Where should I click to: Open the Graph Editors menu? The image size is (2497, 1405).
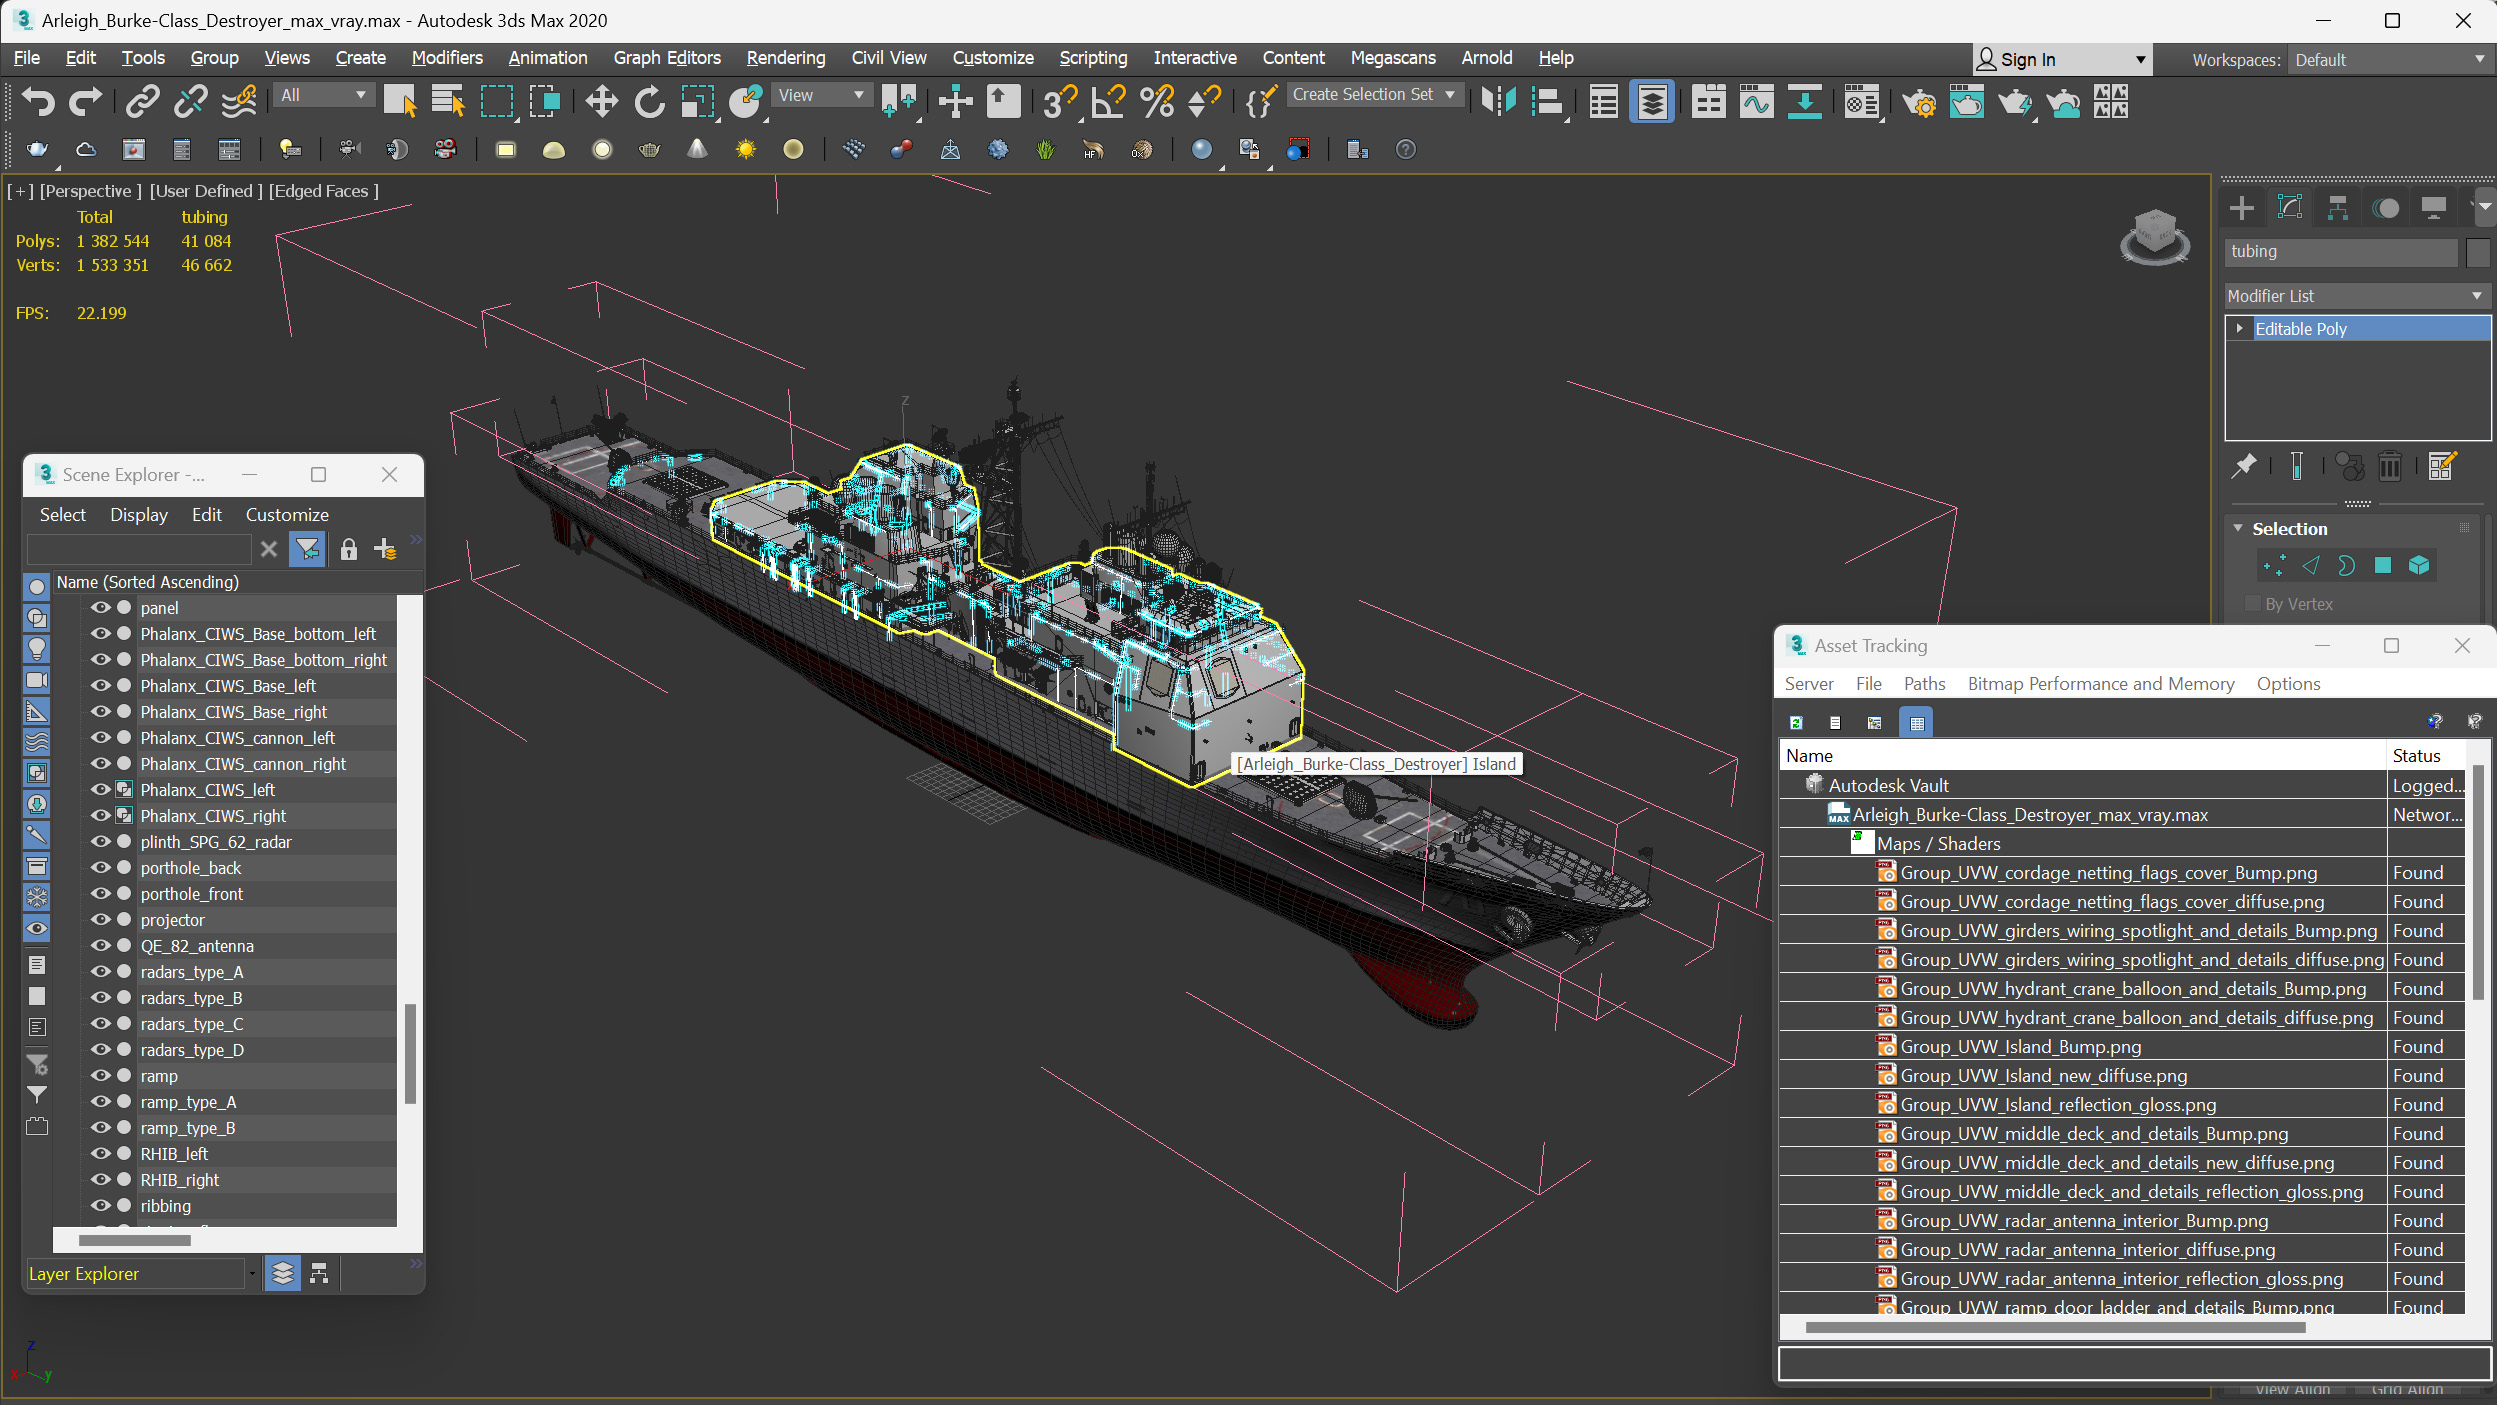(x=667, y=57)
